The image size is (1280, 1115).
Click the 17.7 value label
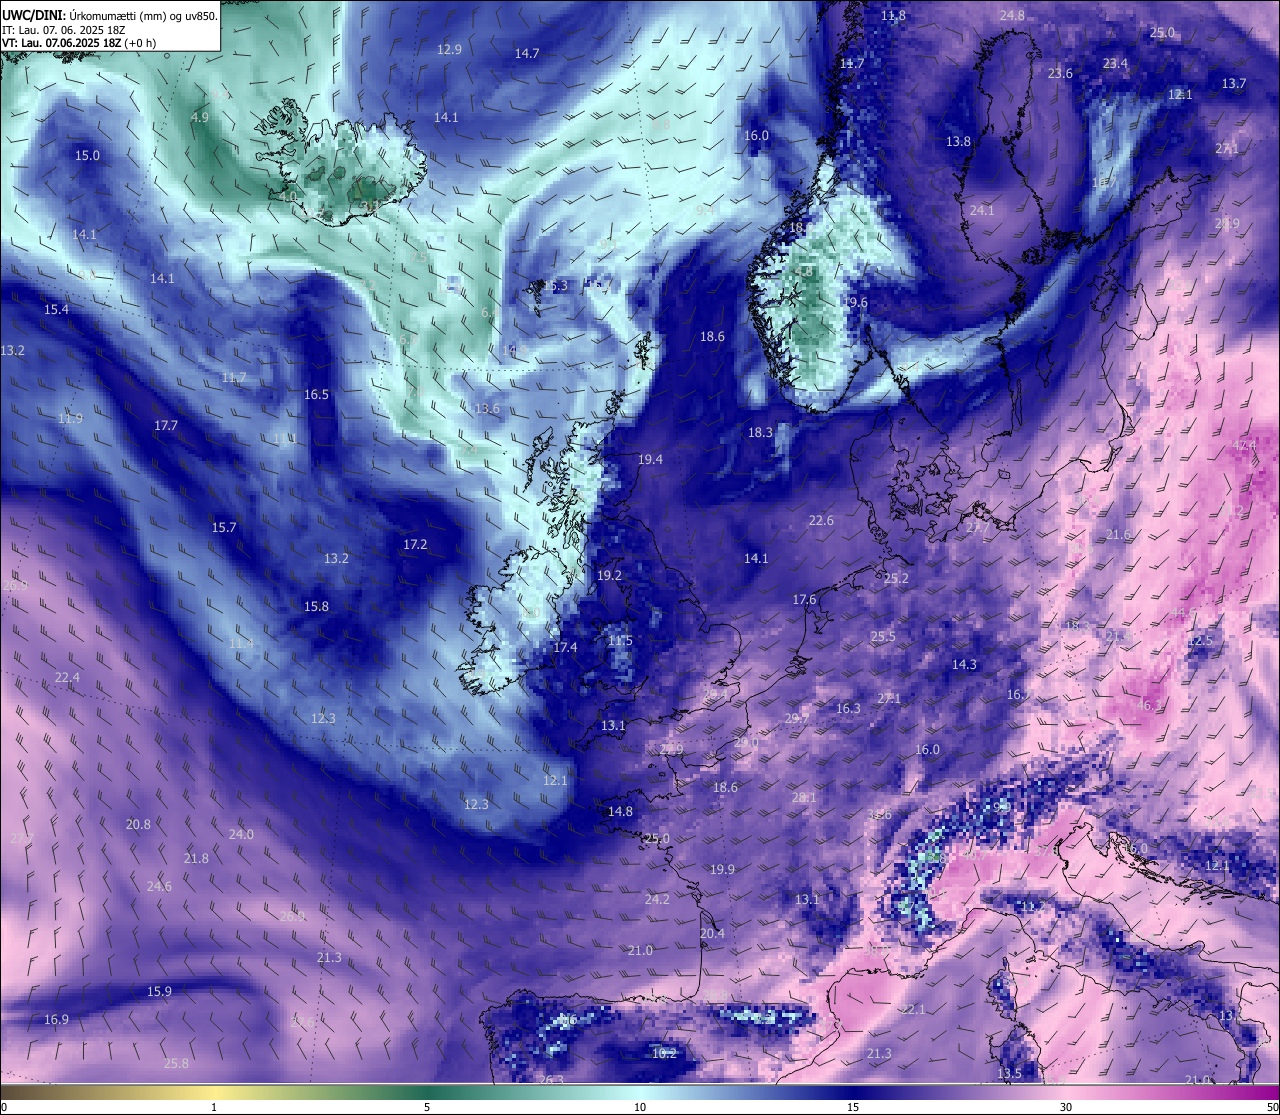click(166, 426)
